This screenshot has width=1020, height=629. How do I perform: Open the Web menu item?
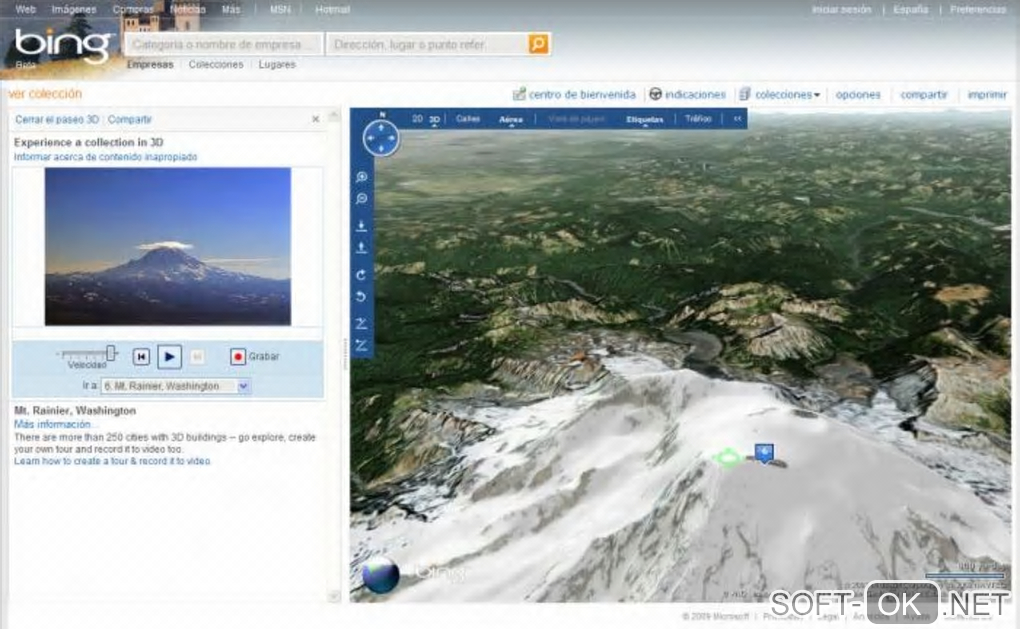[x=25, y=9]
